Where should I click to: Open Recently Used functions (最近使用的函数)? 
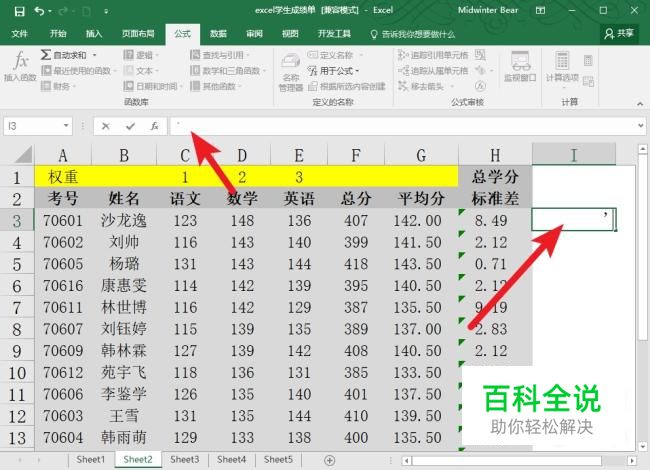pyautogui.click(x=79, y=71)
